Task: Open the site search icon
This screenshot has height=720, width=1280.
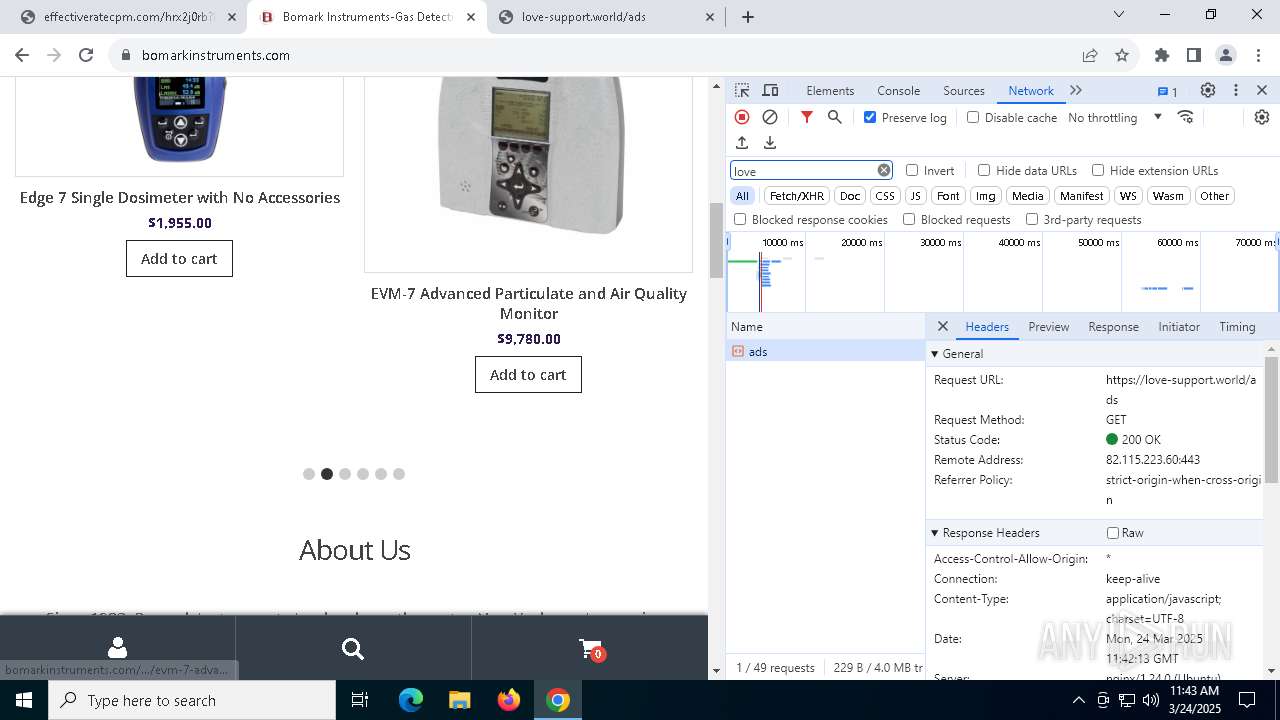Action: 353,649
